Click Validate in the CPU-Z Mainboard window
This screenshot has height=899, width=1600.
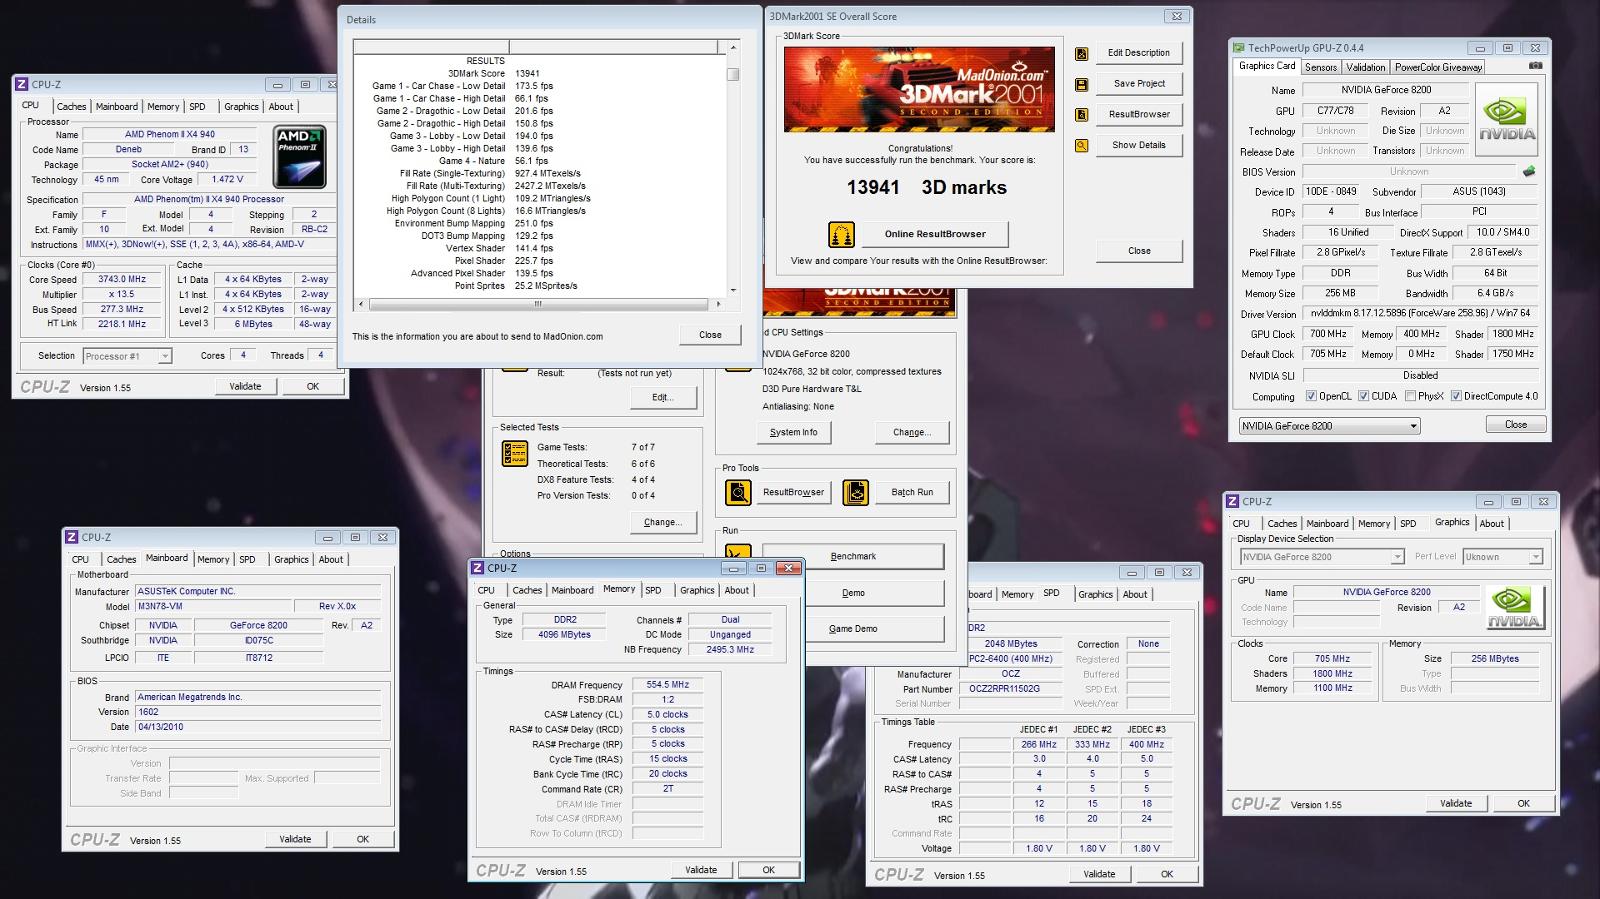point(295,839)
